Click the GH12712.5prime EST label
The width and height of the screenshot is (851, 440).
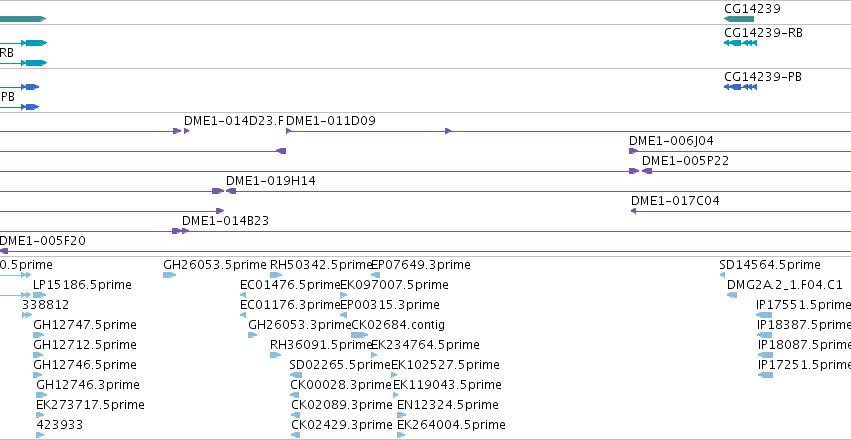pyautogui.click(x=85, y=345)
